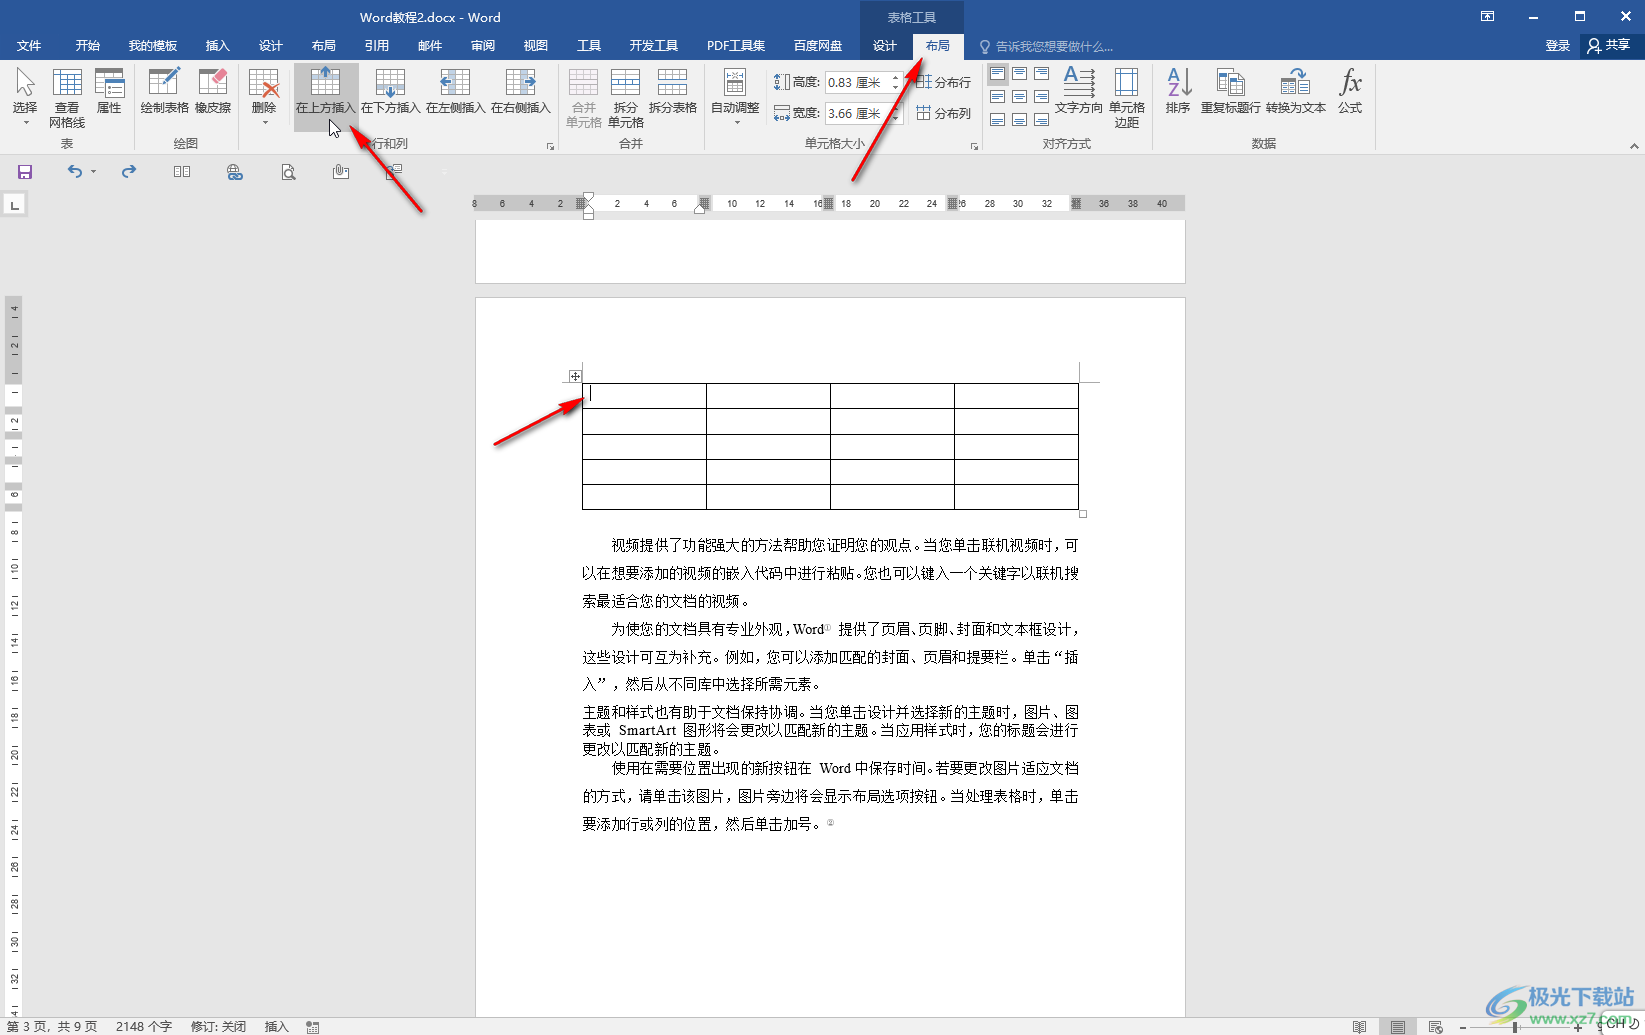Screen dimensions: 1645x1035
Task: Click the Save icon in quick access toolbar
Action: pyautogui.click(x=25, y=172)
